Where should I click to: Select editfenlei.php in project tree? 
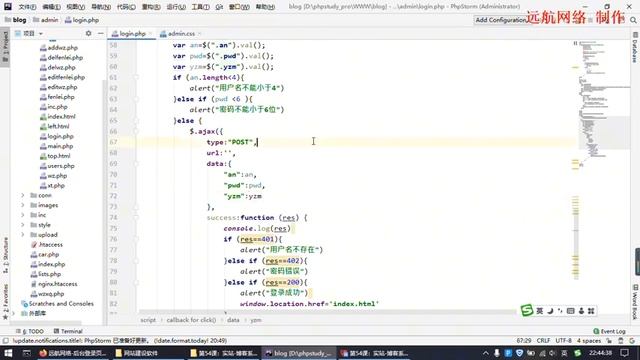pos(62,77)
